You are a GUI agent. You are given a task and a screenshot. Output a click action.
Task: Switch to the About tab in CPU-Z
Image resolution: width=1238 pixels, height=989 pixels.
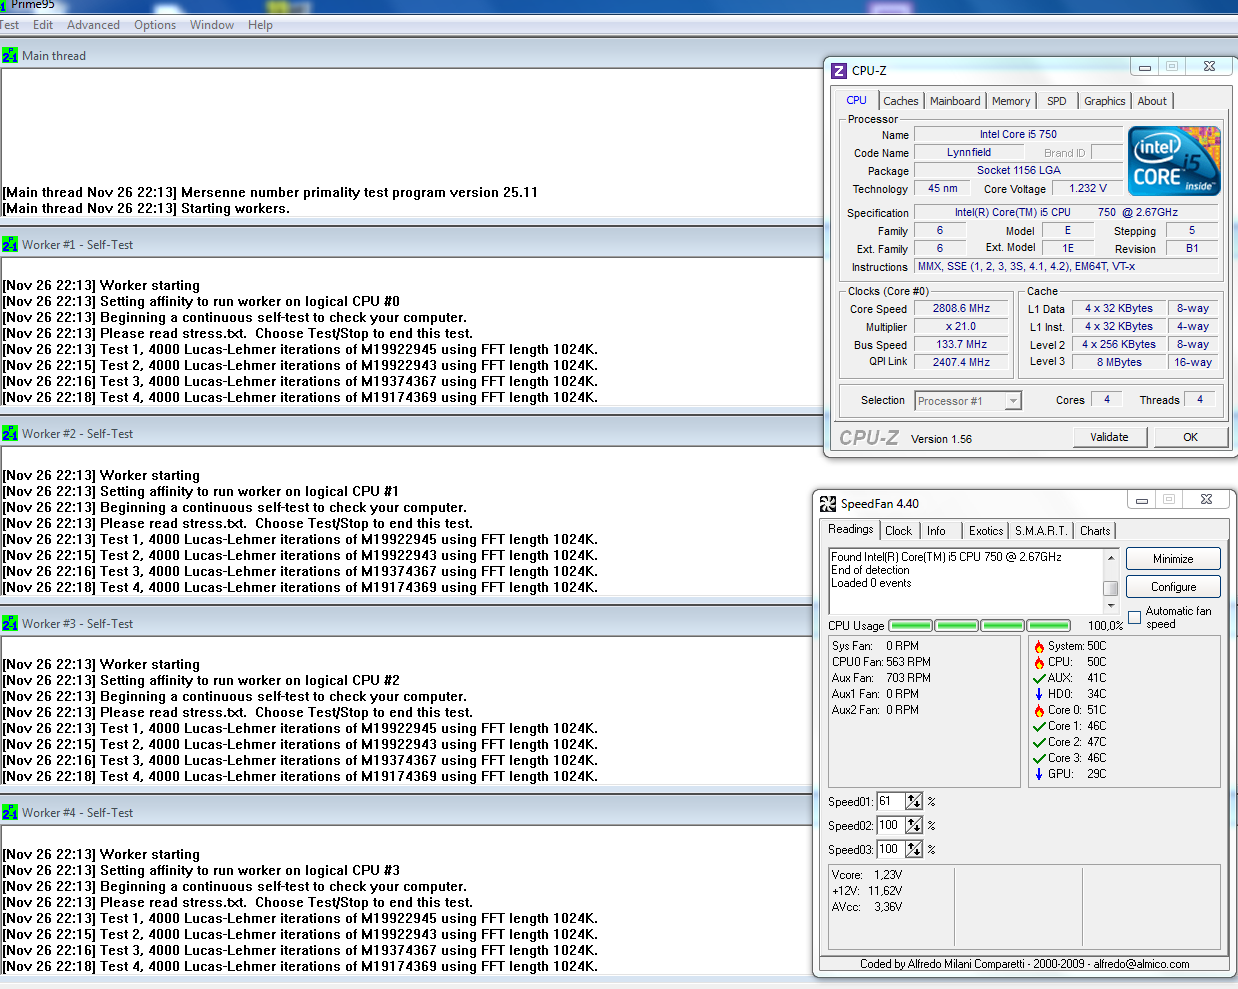point(1152,101)
